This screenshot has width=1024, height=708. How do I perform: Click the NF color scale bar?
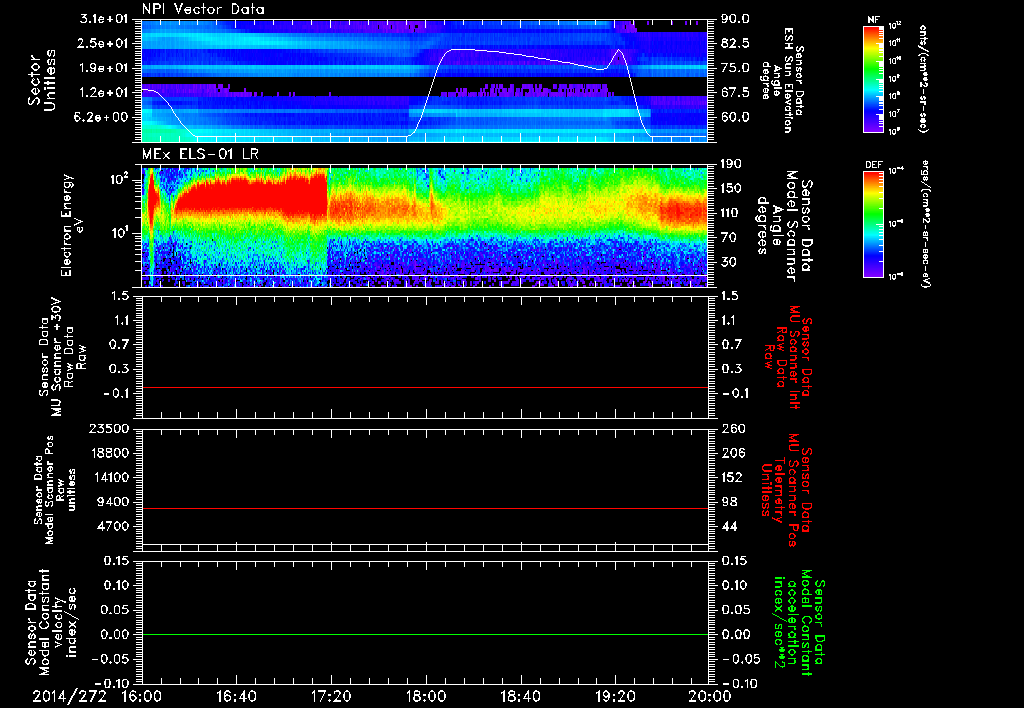coord(874,78)
